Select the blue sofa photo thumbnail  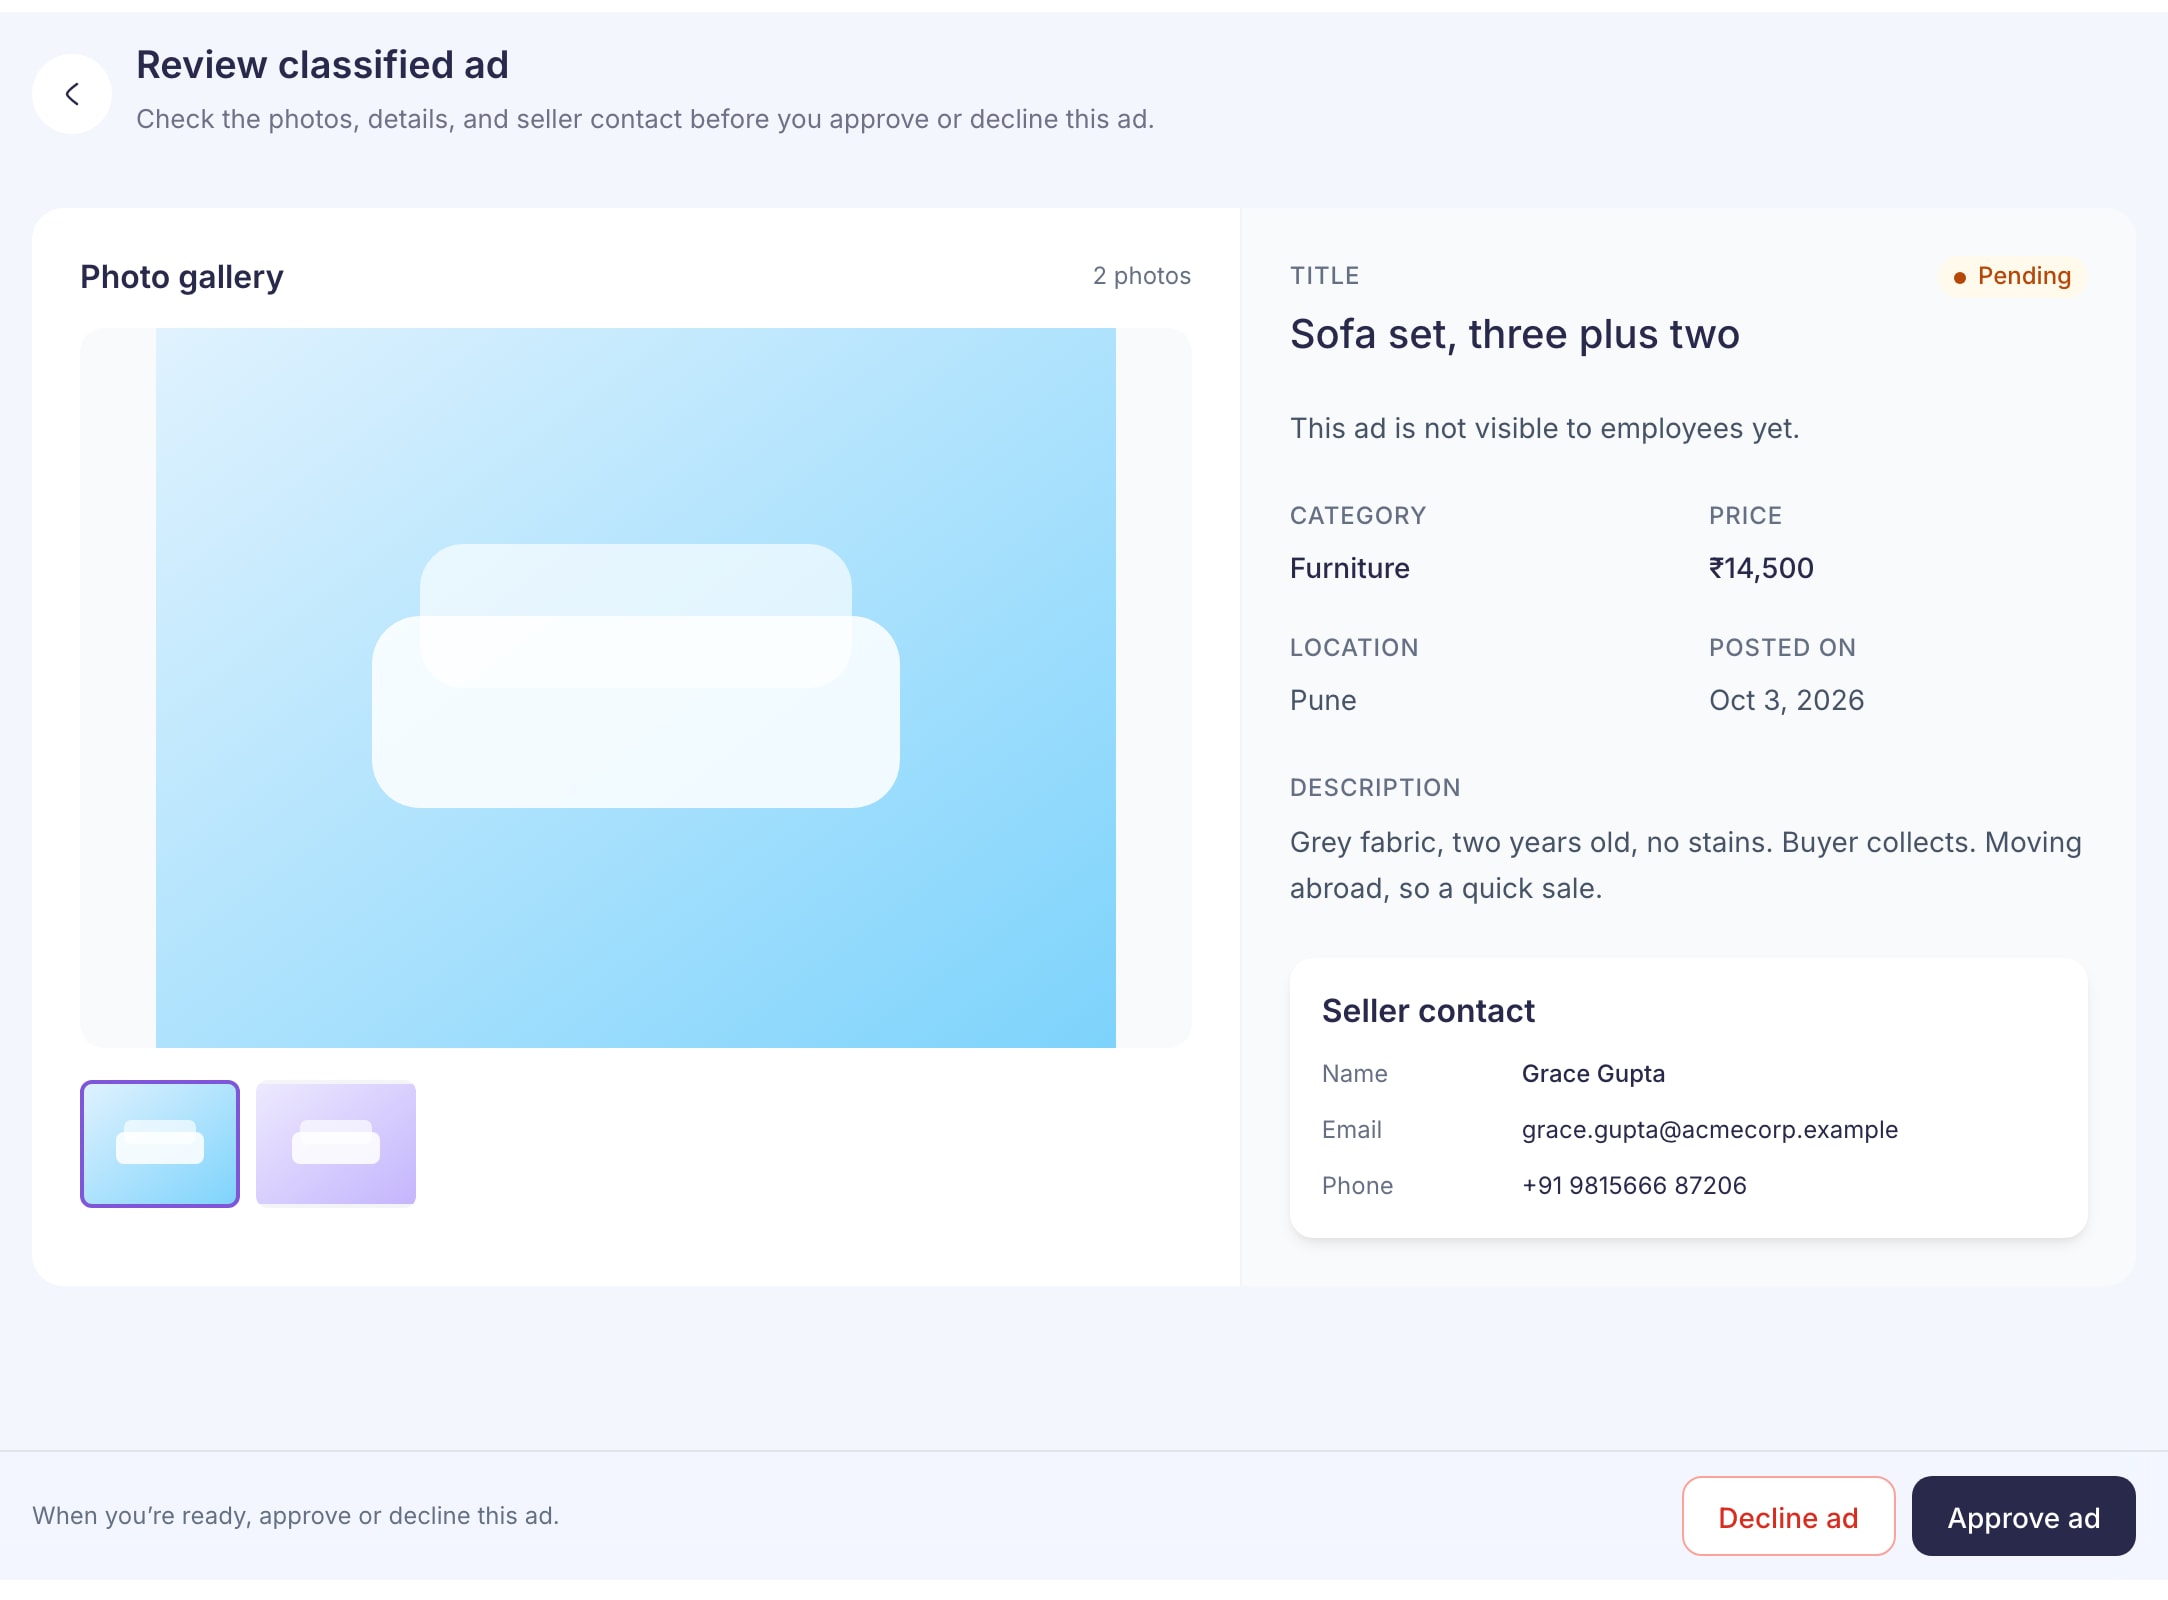(x=160, y=1144)
